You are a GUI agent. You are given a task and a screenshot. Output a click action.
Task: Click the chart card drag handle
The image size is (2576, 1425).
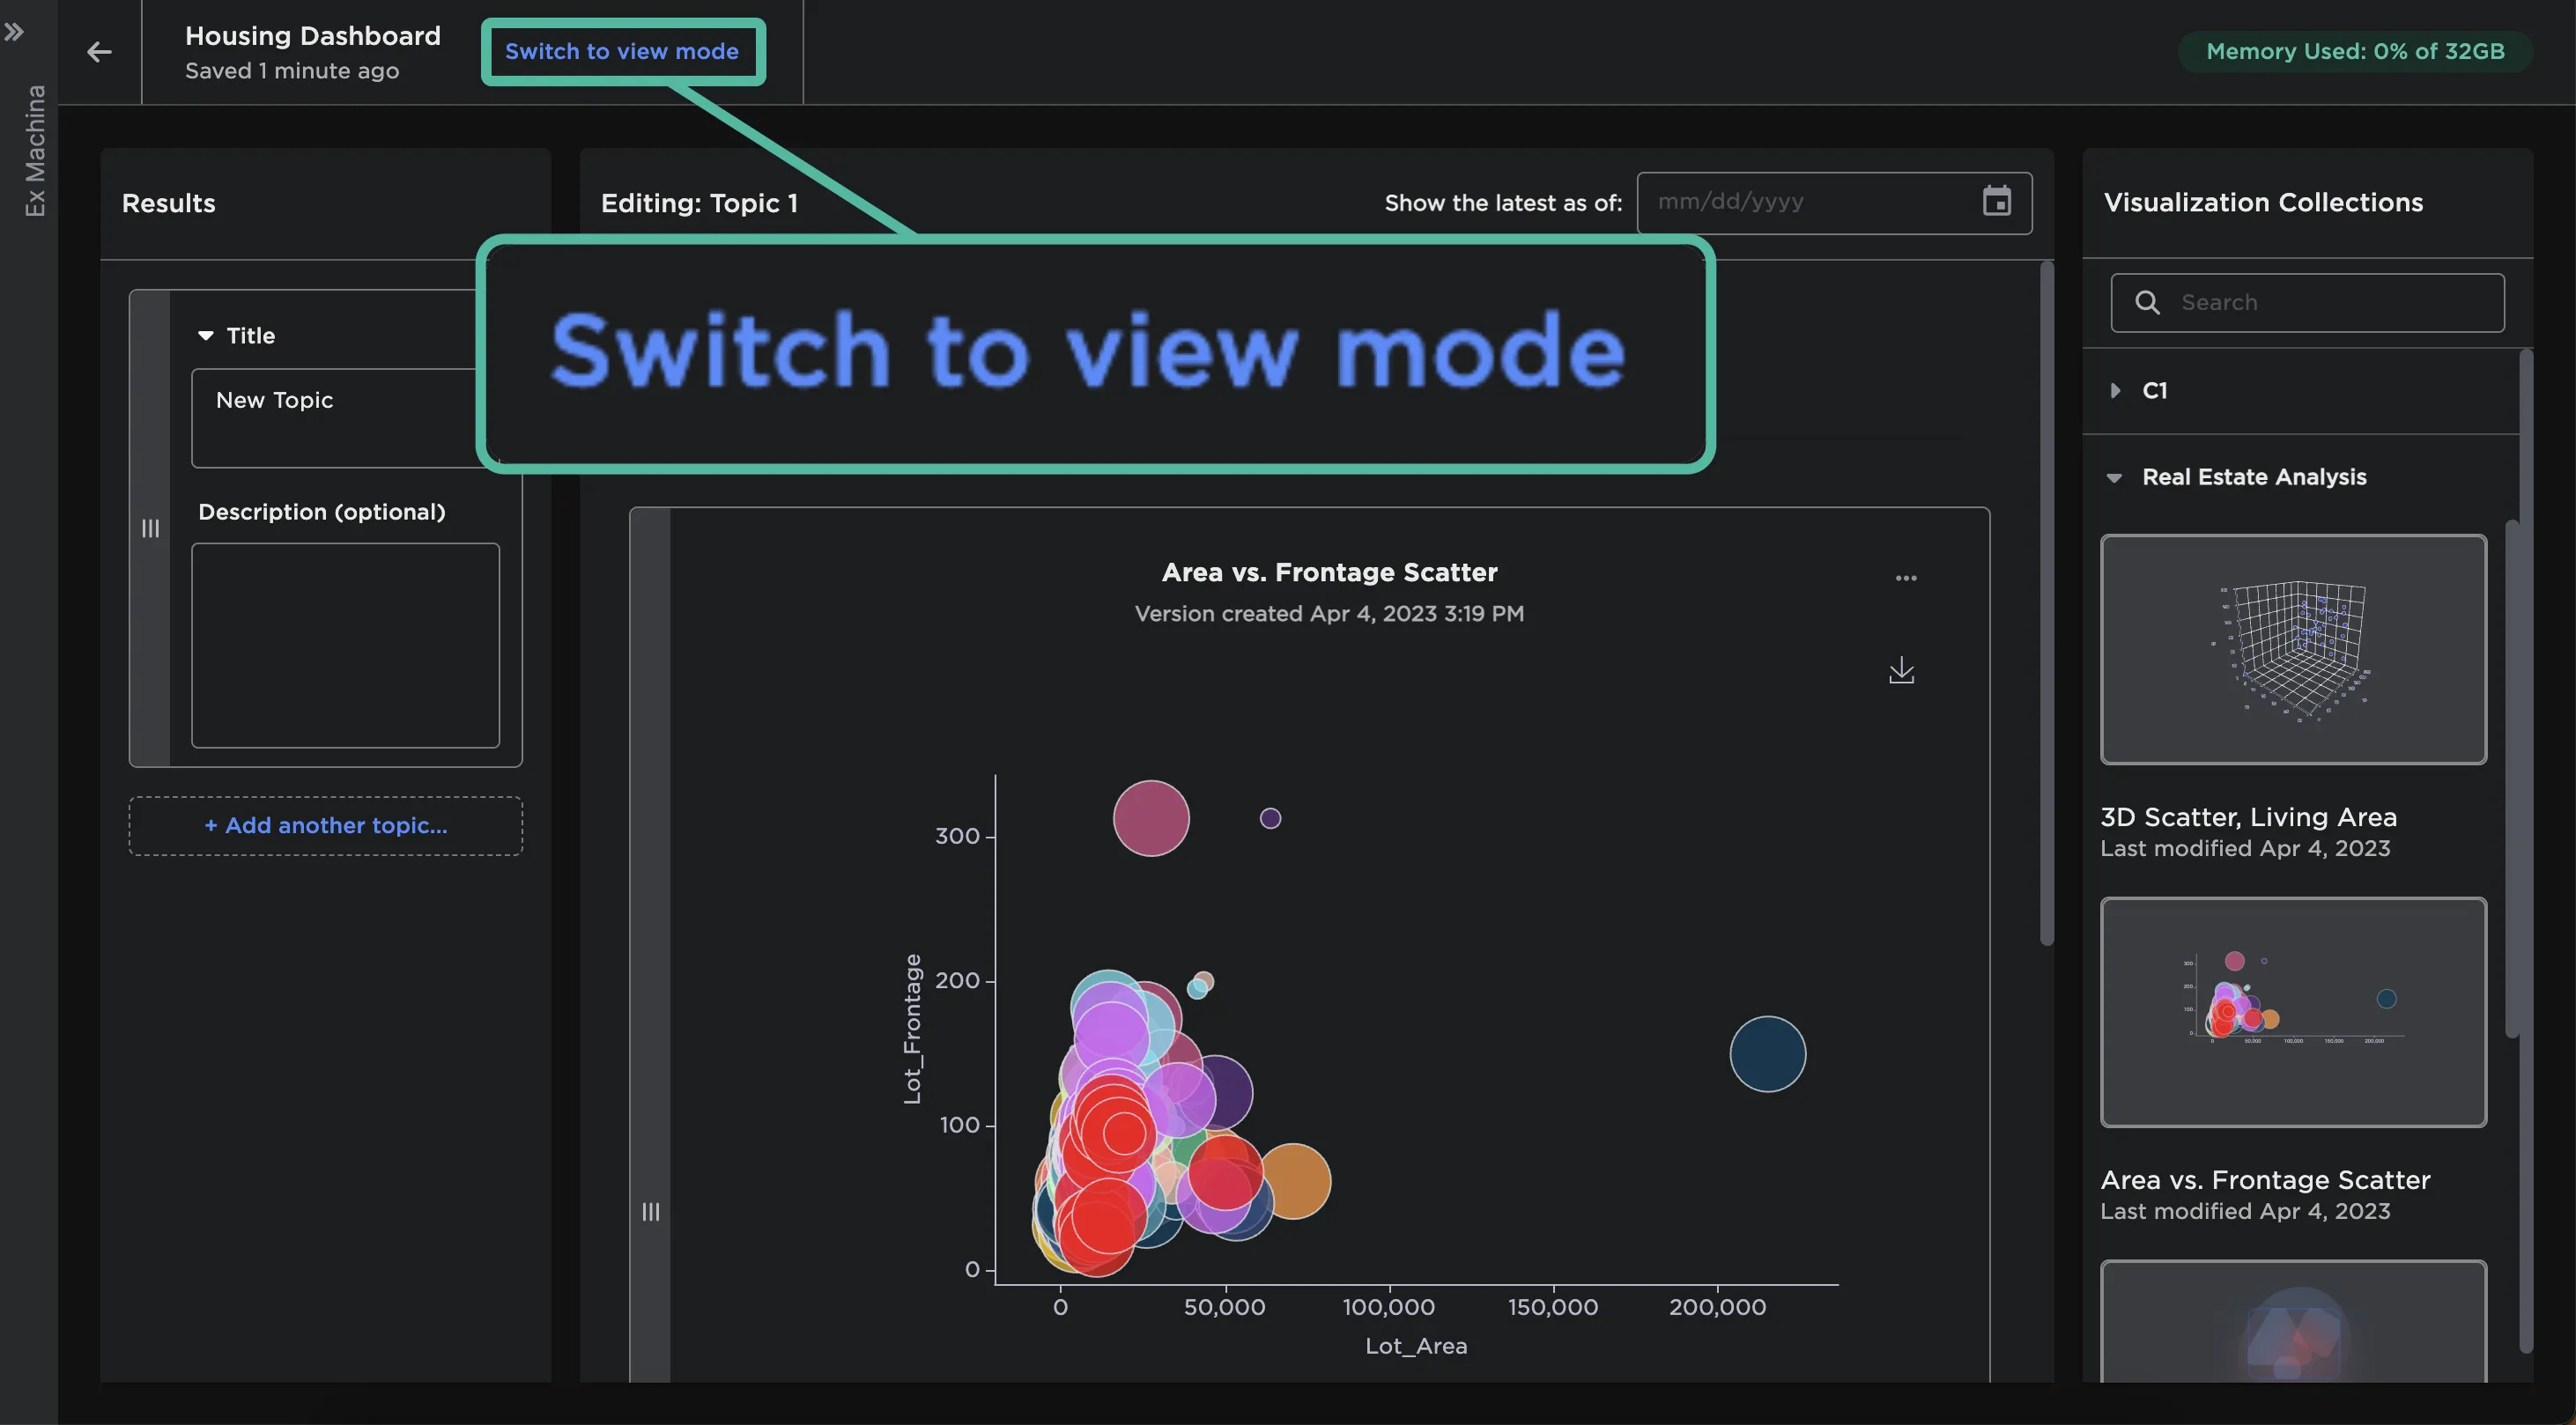[x=650, y=1211]
